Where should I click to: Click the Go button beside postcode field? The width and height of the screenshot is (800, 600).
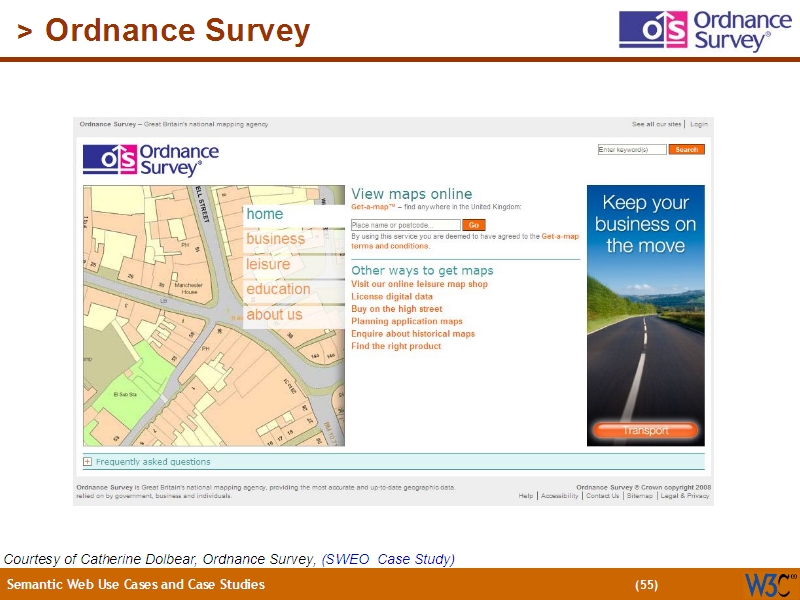pos(473,226)
